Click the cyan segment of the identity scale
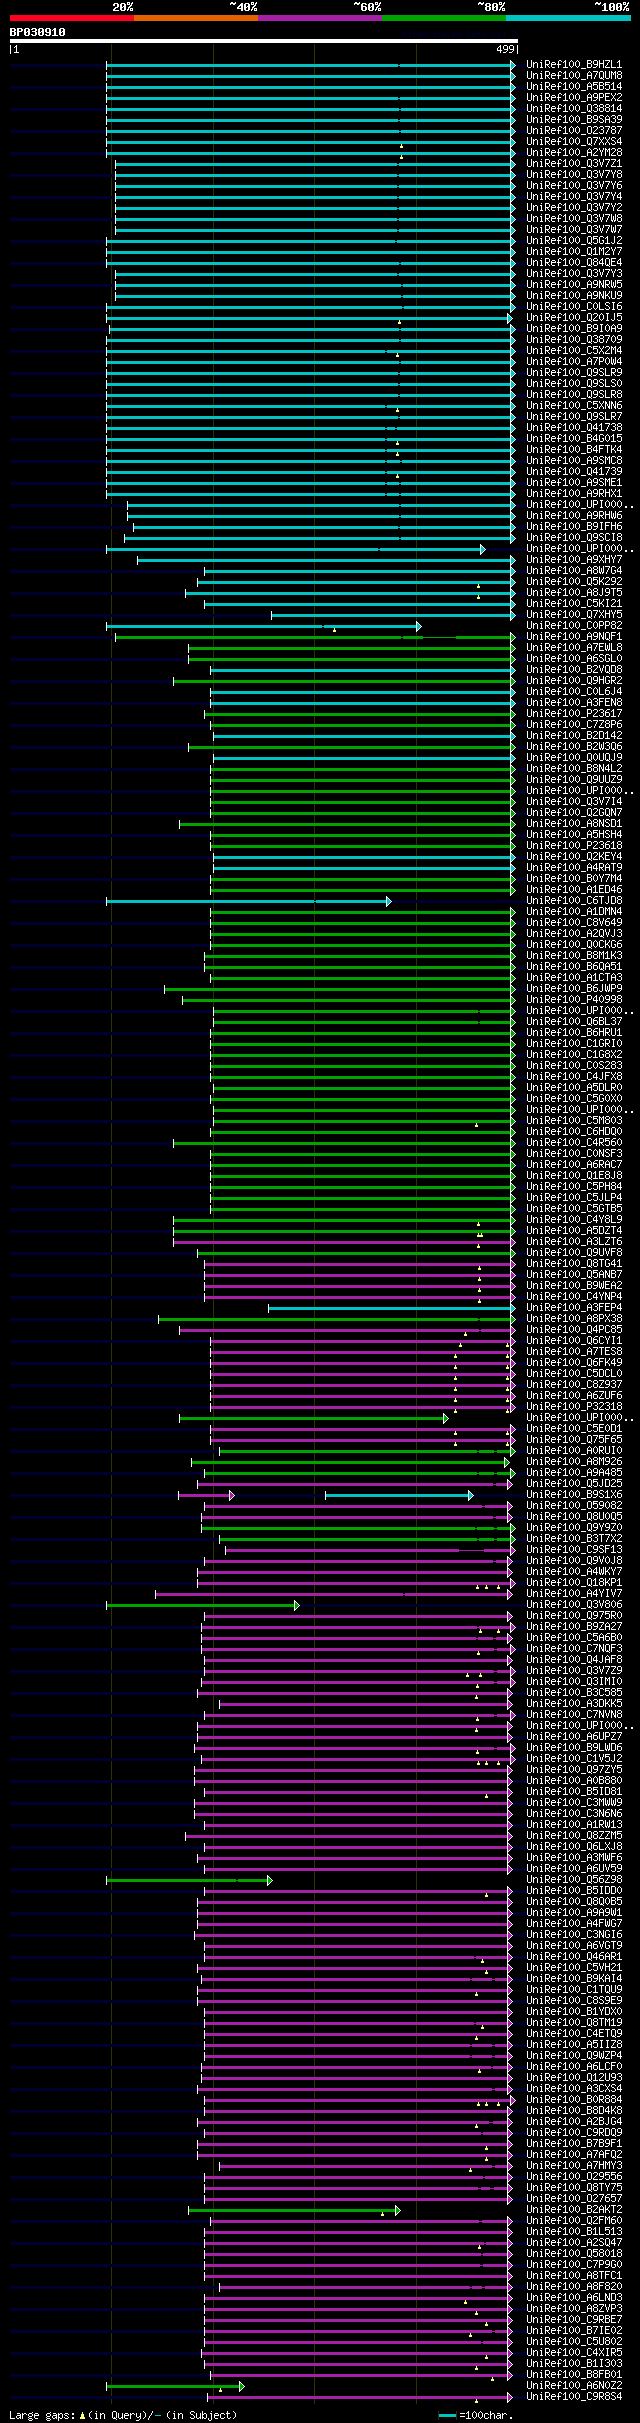This screenshot has width=640, height=2423. tap(568, 18)
